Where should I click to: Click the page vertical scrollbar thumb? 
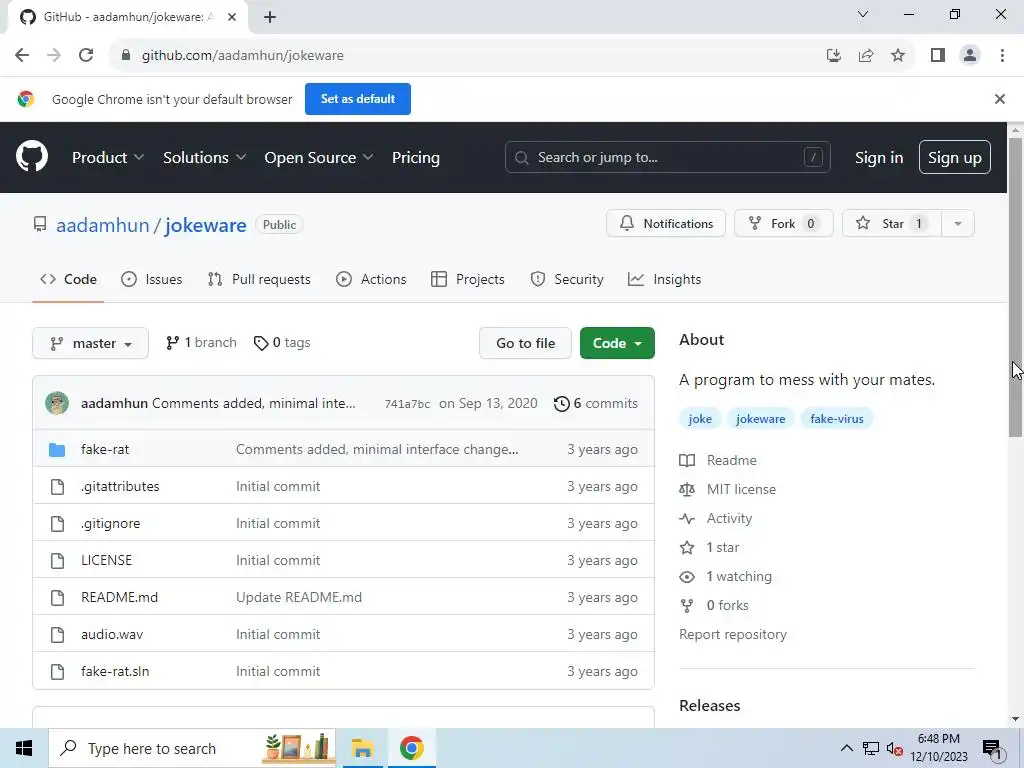[x=1015, y=287]
